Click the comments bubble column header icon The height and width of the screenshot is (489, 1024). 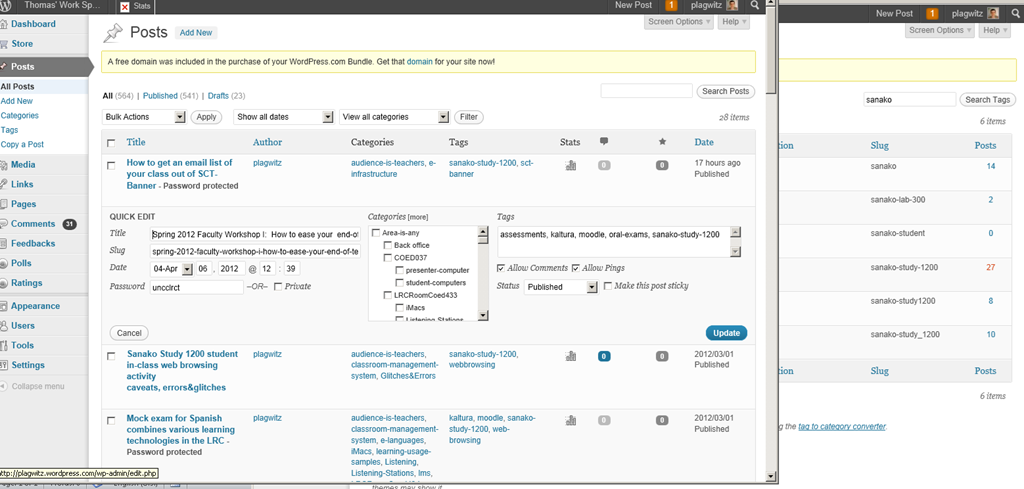[604, 142]
